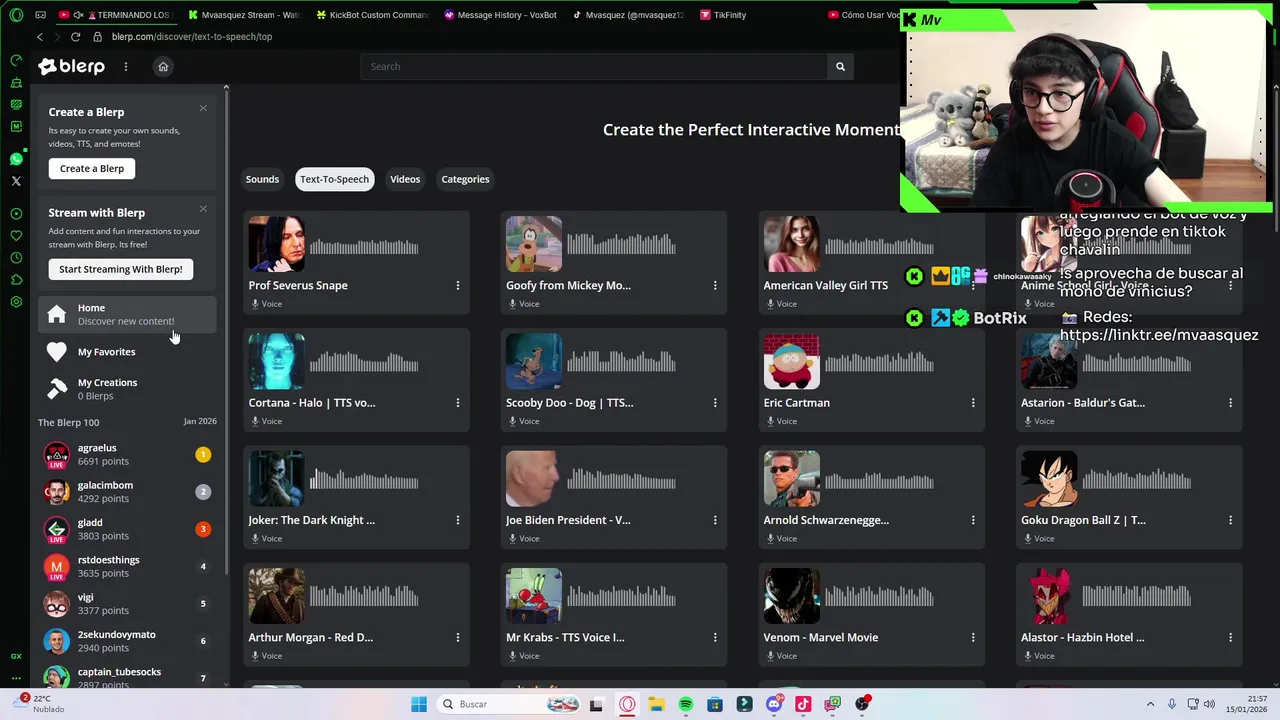Switch to Message History - VoxBot tab
This screenshot has width=1280, height=720.
(x=500, y=15)
